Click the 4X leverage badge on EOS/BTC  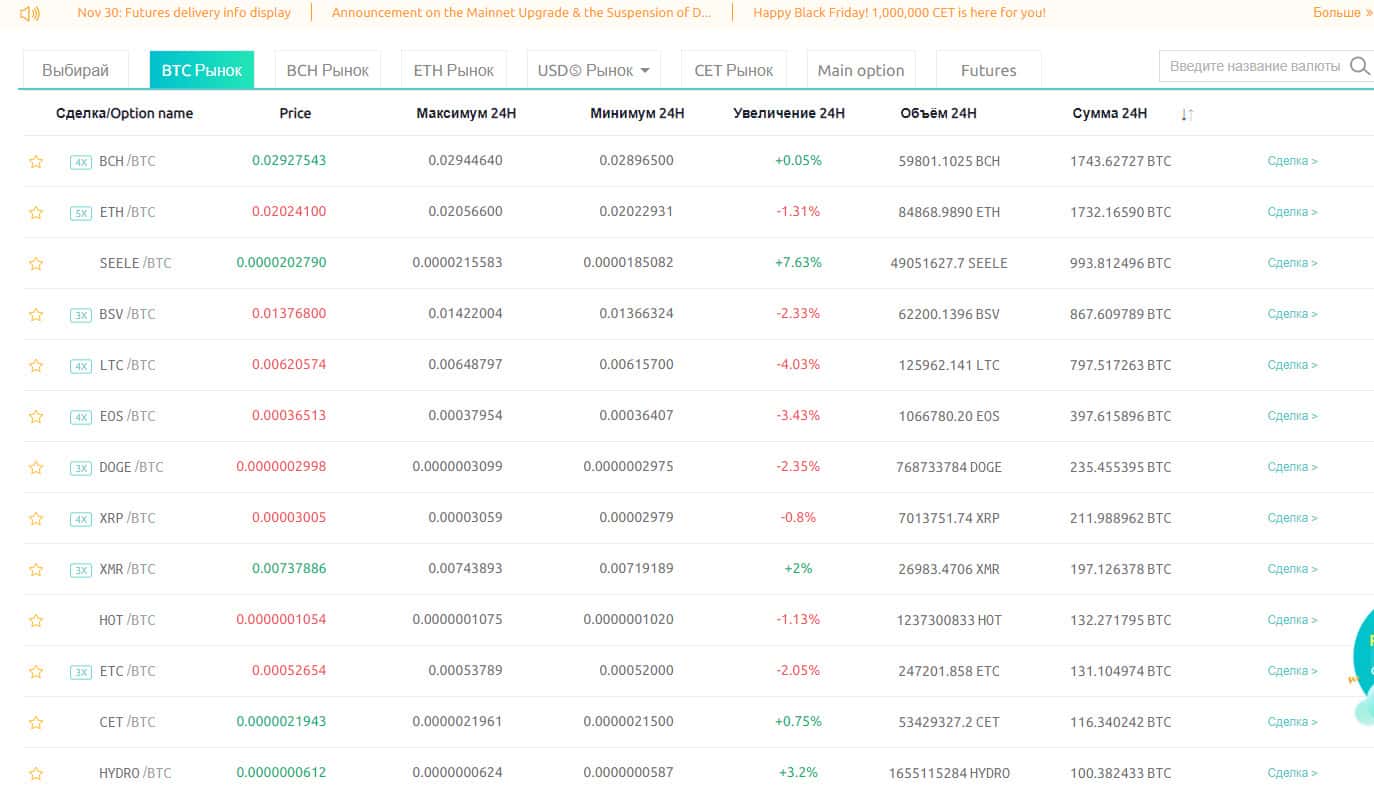81,417
